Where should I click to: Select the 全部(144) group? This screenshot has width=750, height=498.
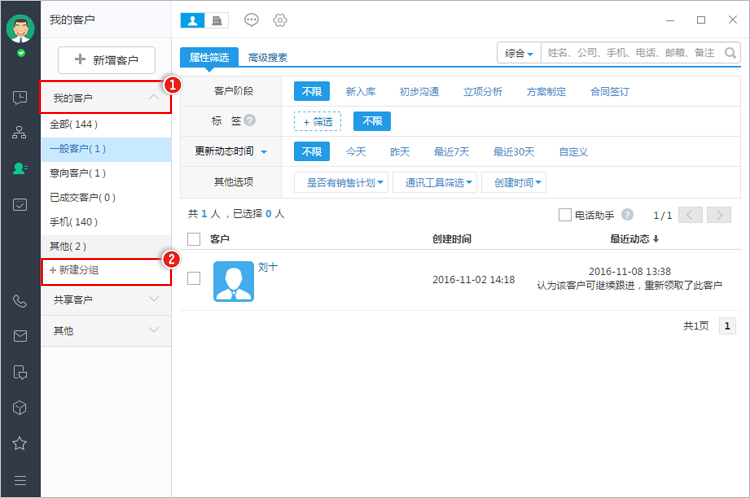tap(106, 124)
